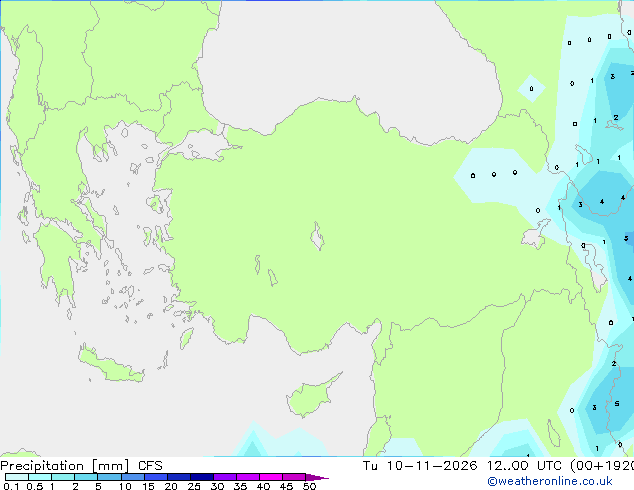This screenshot has width=634, height=490.
Task: Click the 0.5–1 mm legend swatch
Action: click(x=40, y=477)
